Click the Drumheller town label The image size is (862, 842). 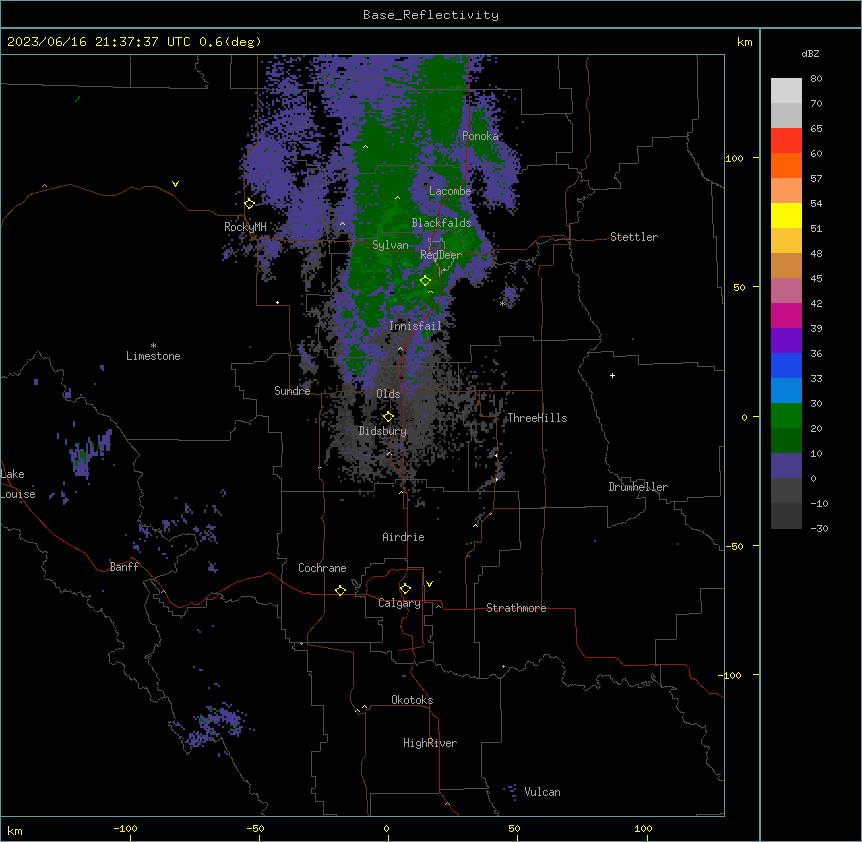pyautogui.click(x=638, y=487)
